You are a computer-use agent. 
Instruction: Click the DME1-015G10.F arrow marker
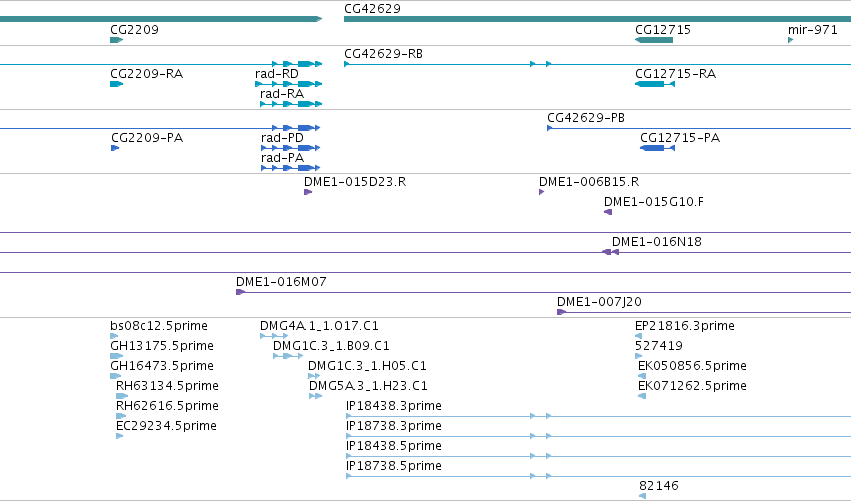pyautogui.click(x=608, y=212)
